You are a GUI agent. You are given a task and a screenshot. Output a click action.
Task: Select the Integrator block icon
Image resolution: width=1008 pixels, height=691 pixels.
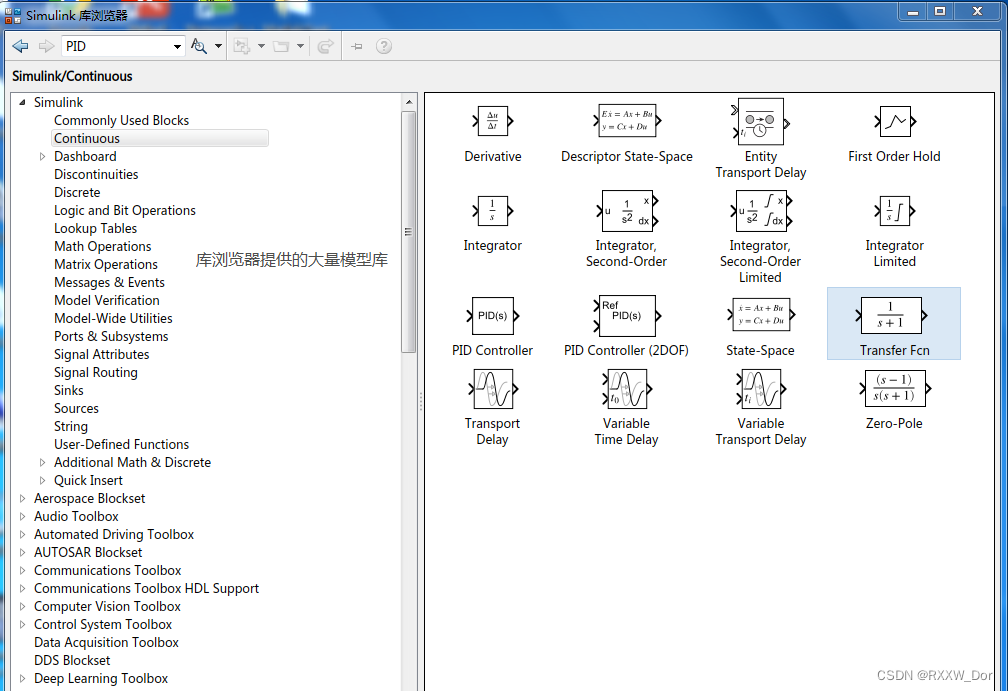click(x=492, y=210)
